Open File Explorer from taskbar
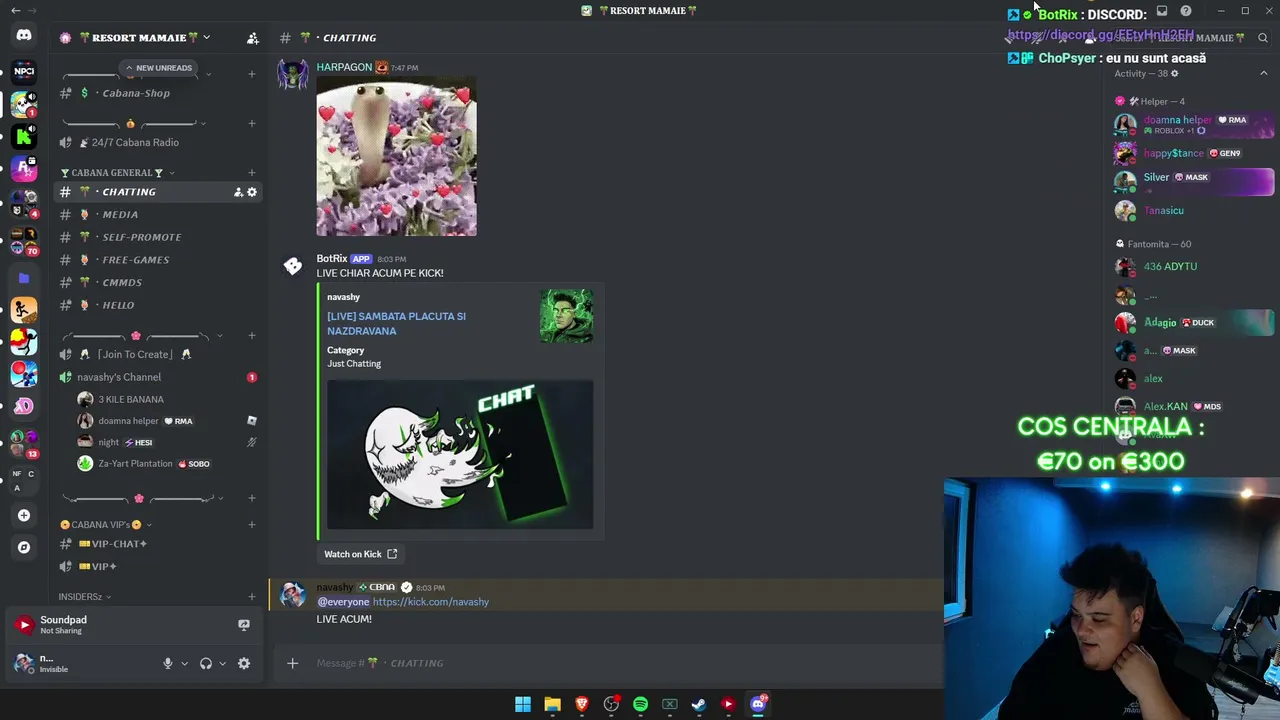This screenshot has width=1280, height=720. 552,704
